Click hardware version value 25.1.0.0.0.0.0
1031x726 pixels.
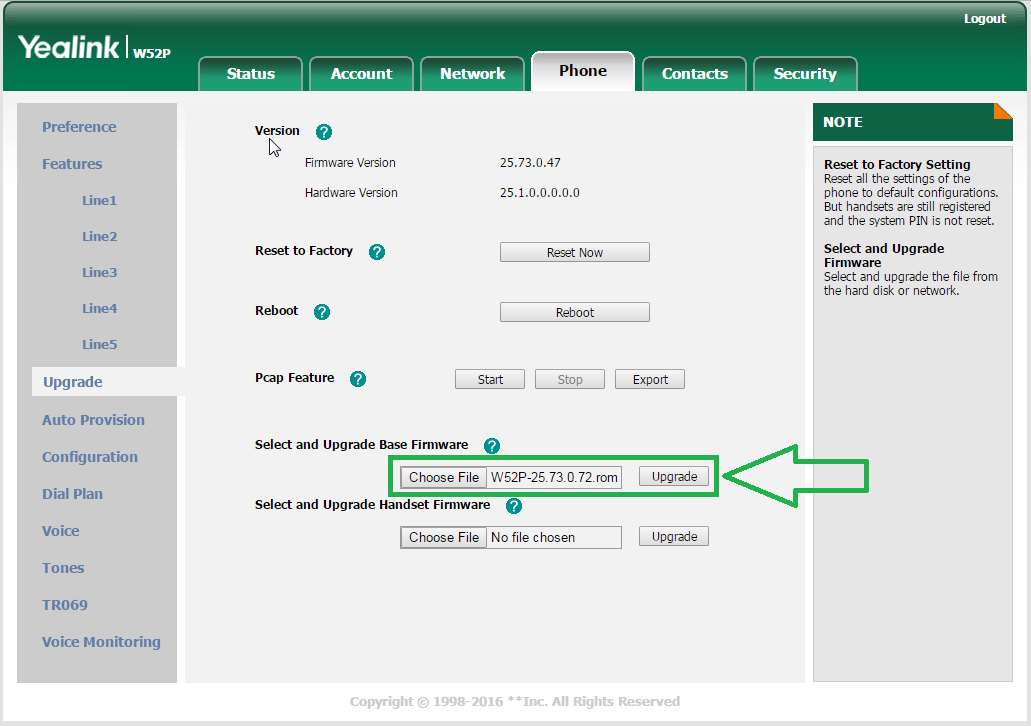click(539, 193)
